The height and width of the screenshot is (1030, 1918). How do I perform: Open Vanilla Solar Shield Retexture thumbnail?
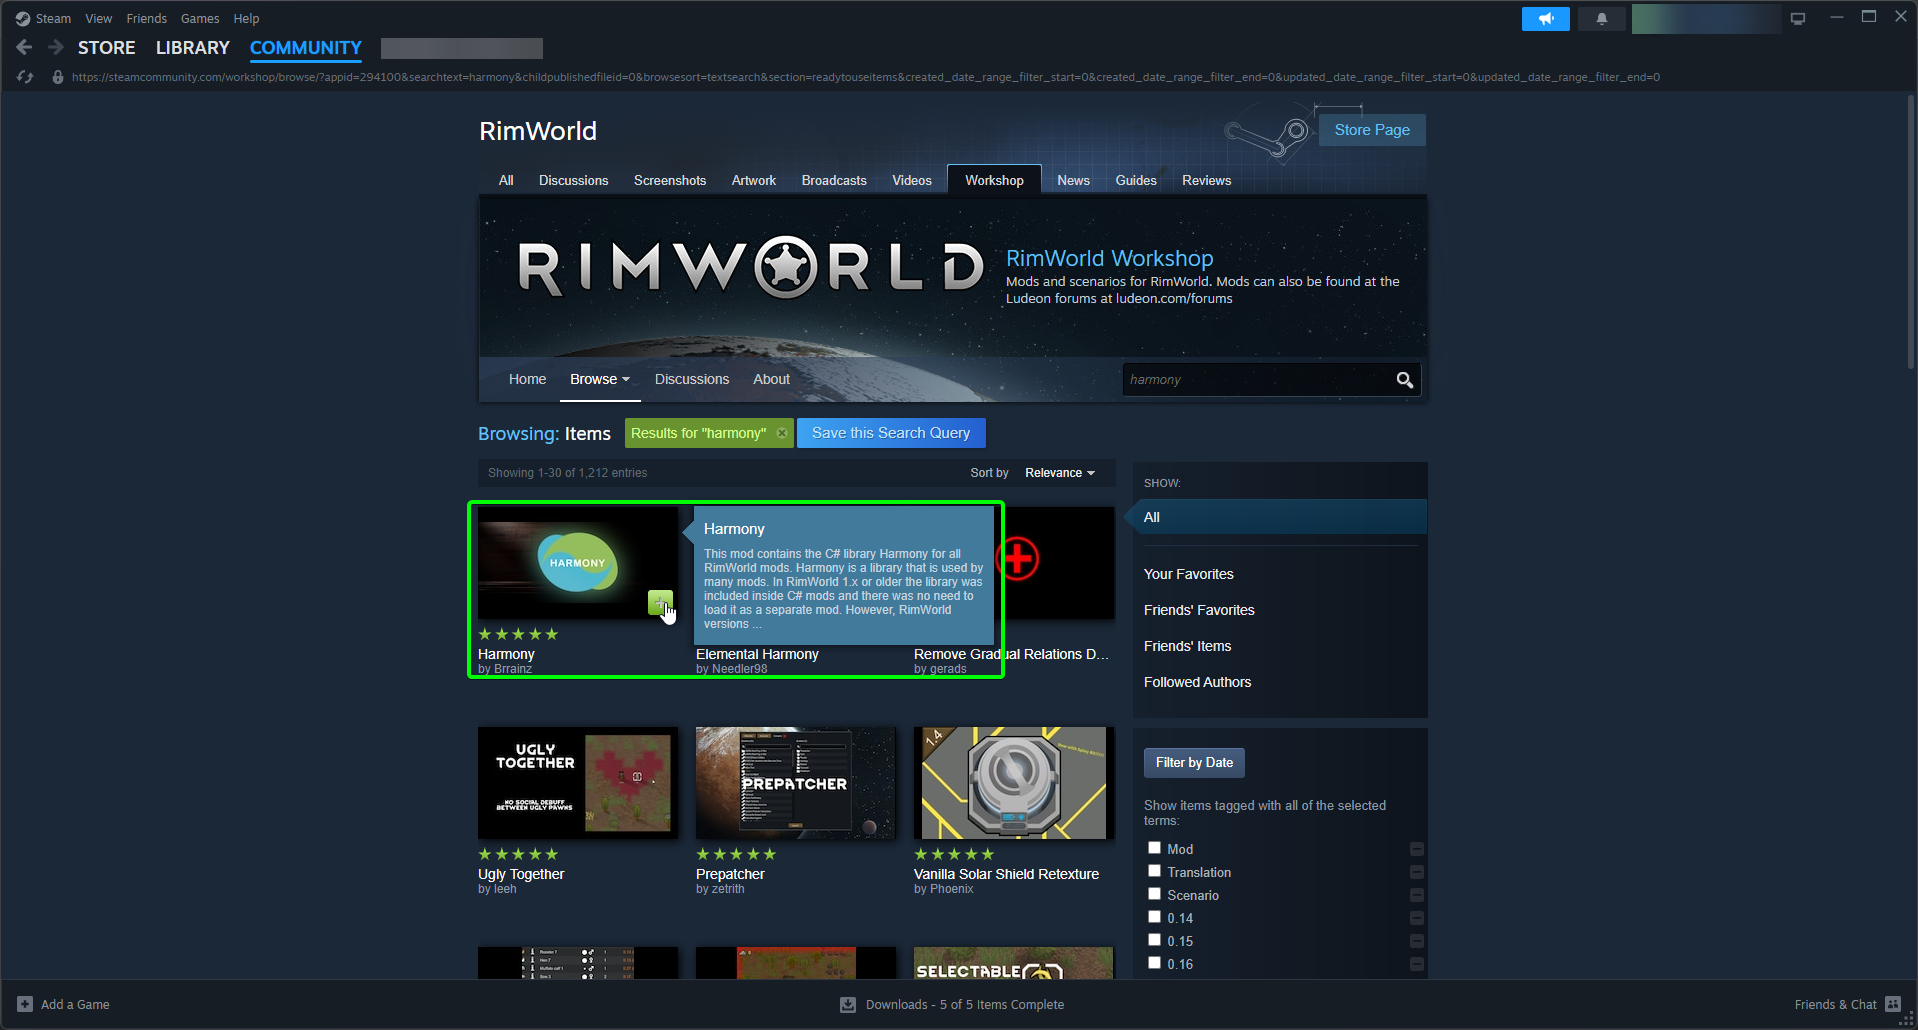coord(1014,783)
